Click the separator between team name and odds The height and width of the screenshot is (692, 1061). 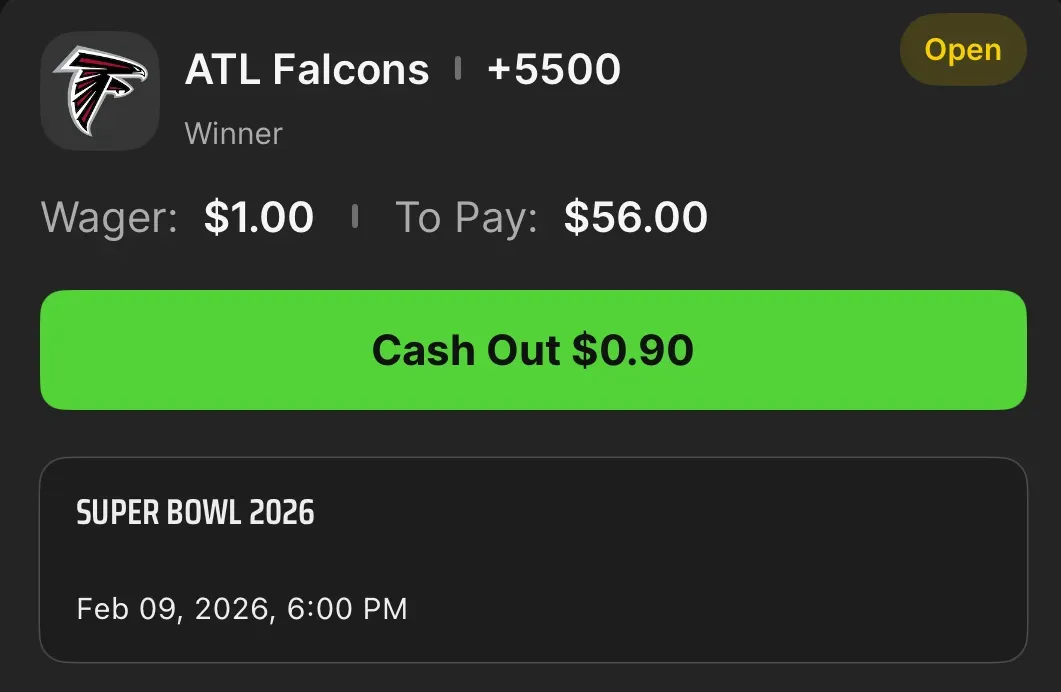coord(458,69)
